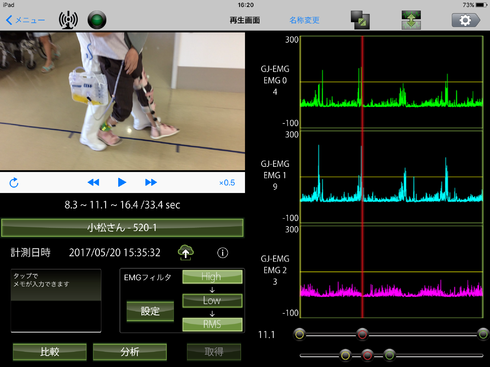490x367 pixels.
Task: Tap the walking video preview
Action: point(122,101)
